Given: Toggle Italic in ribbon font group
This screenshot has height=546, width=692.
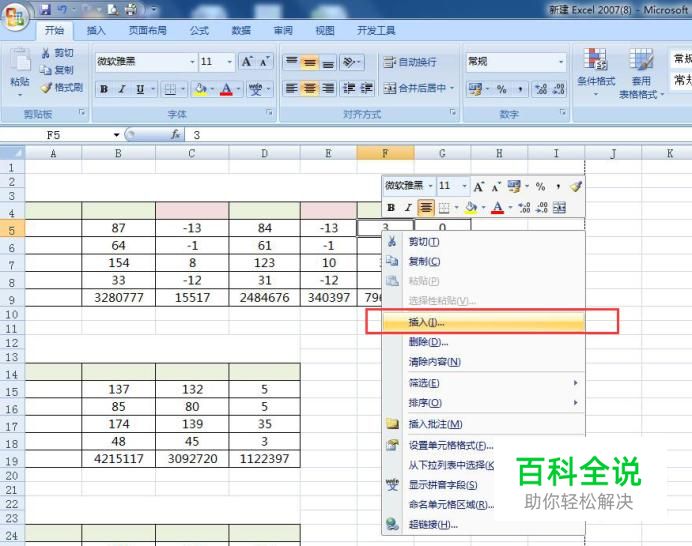Looking at the screenshot, I should click(122, 89).
